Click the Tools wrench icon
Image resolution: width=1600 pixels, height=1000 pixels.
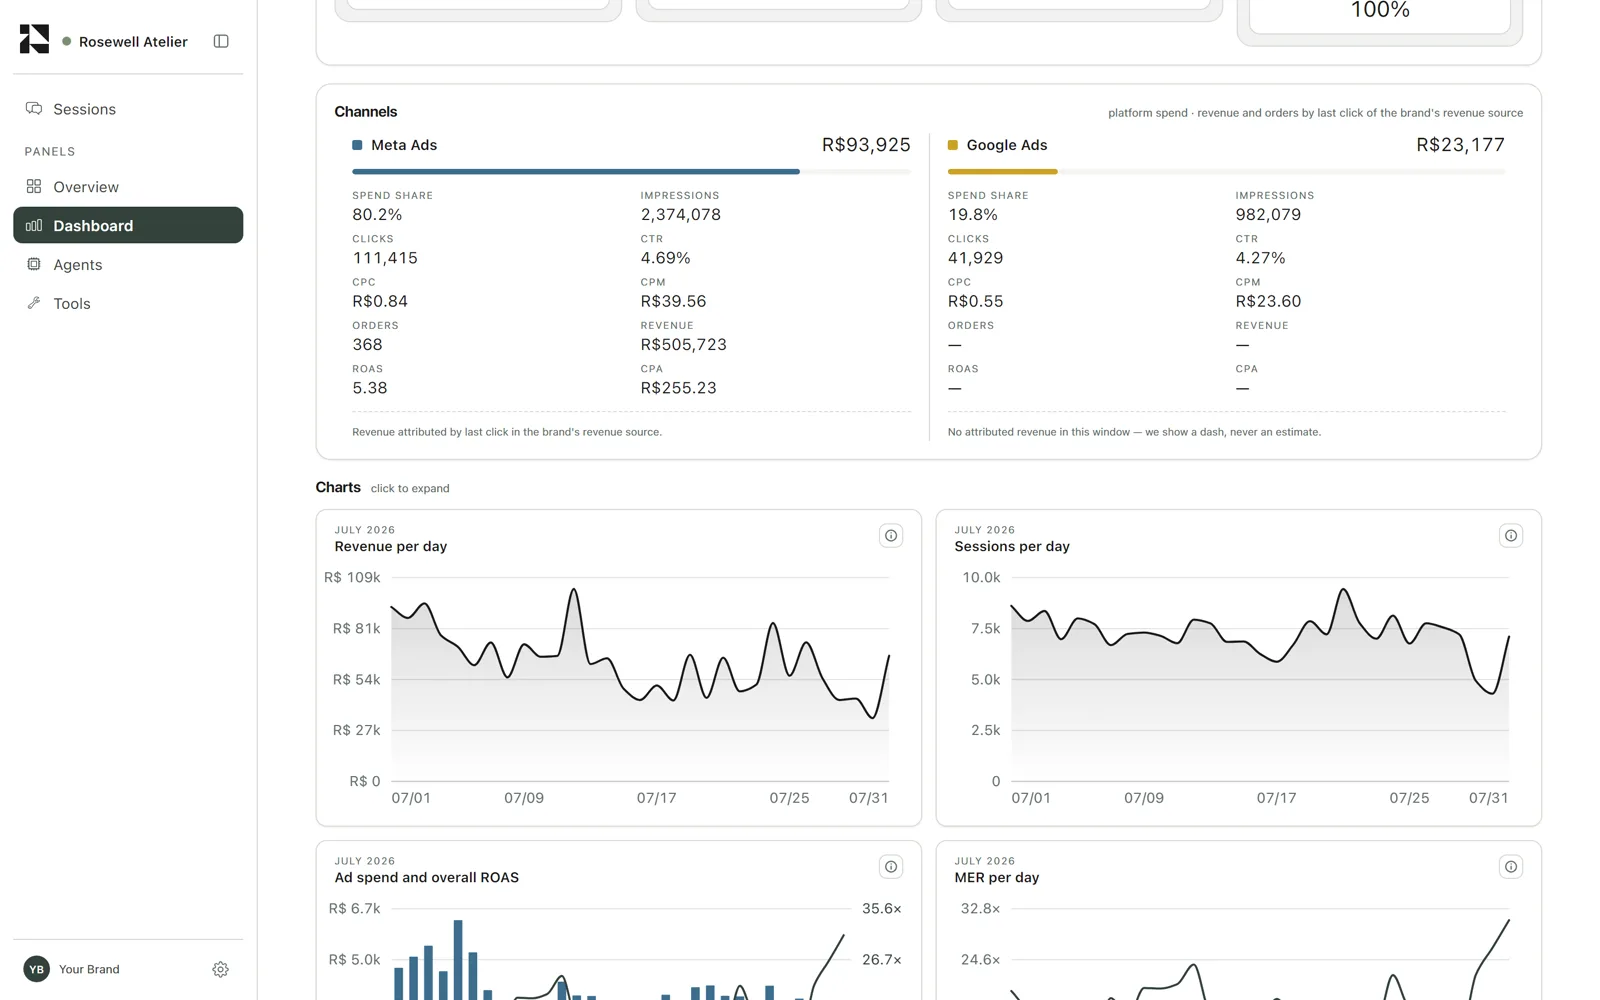34,303
